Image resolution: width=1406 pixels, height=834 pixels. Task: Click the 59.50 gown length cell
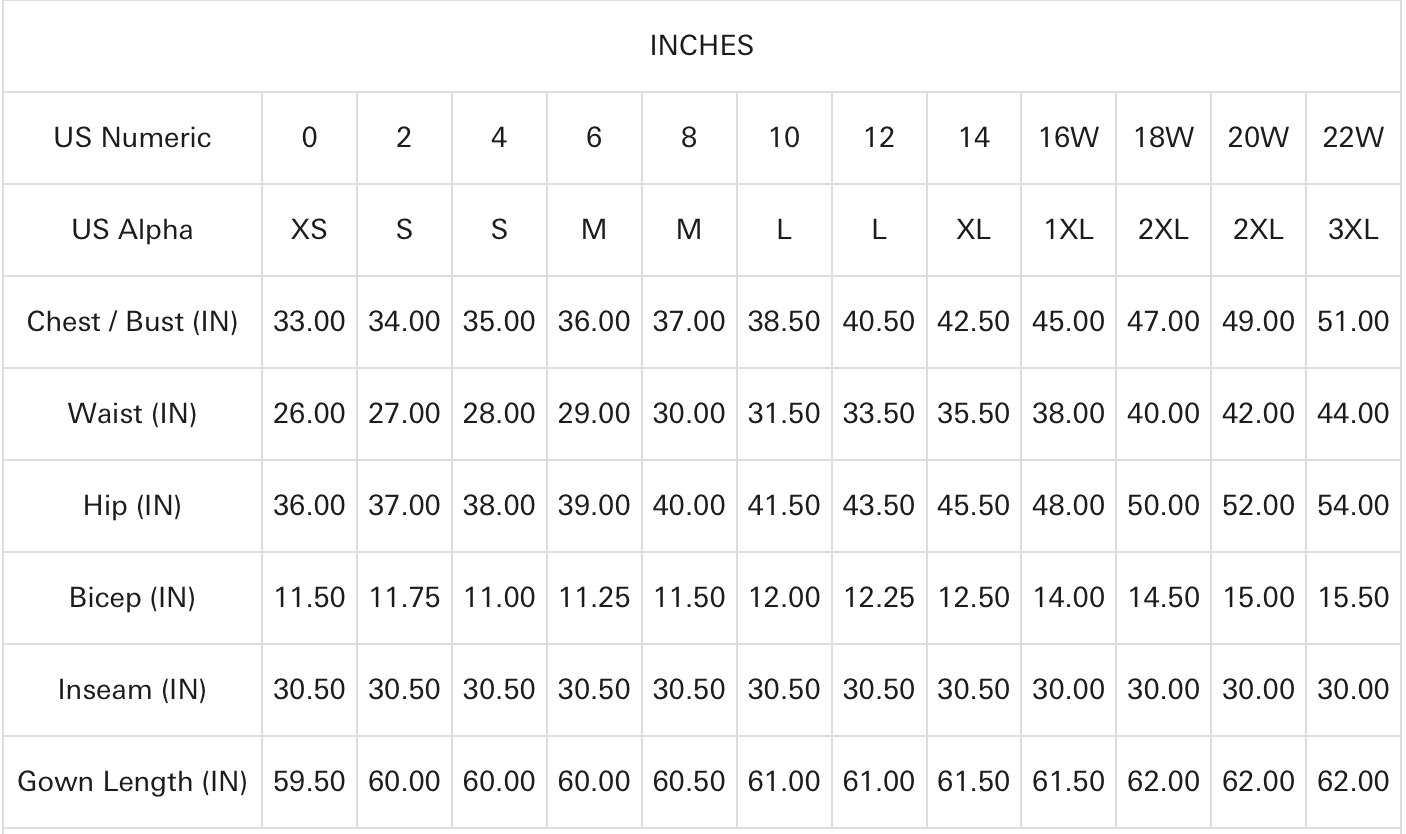309,782
